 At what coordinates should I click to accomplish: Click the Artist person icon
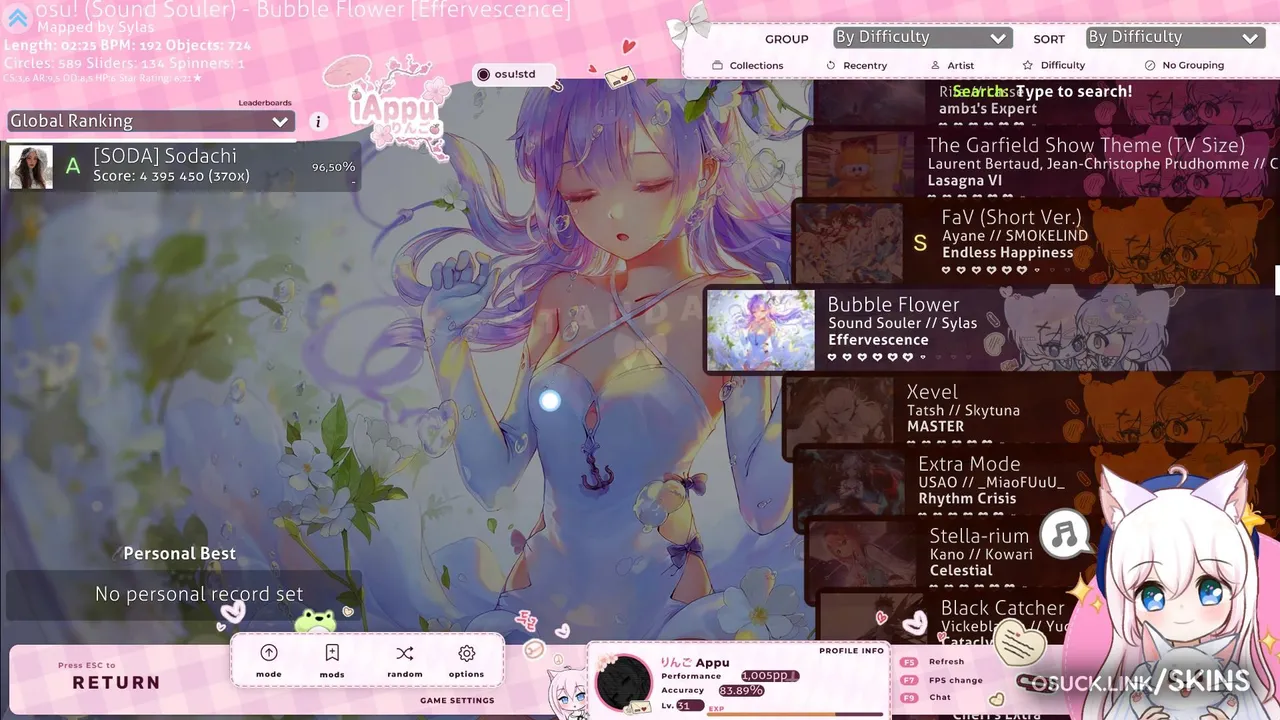pyautogui.click(x=935, y=65)
